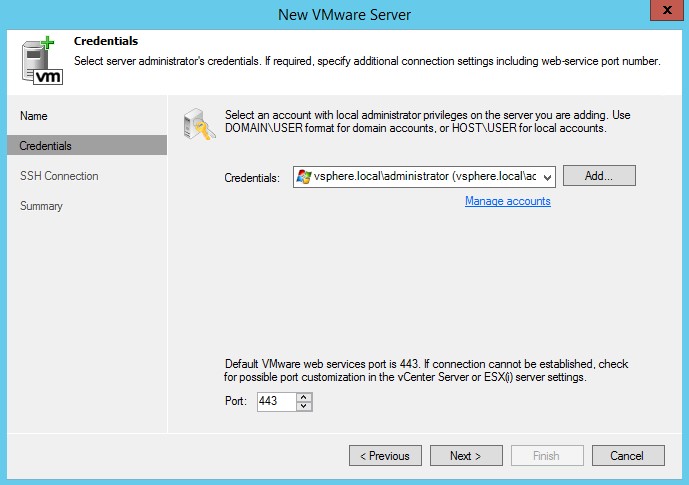
Task: Decrease the port number with the down arrow
Action: click(304, 406)
